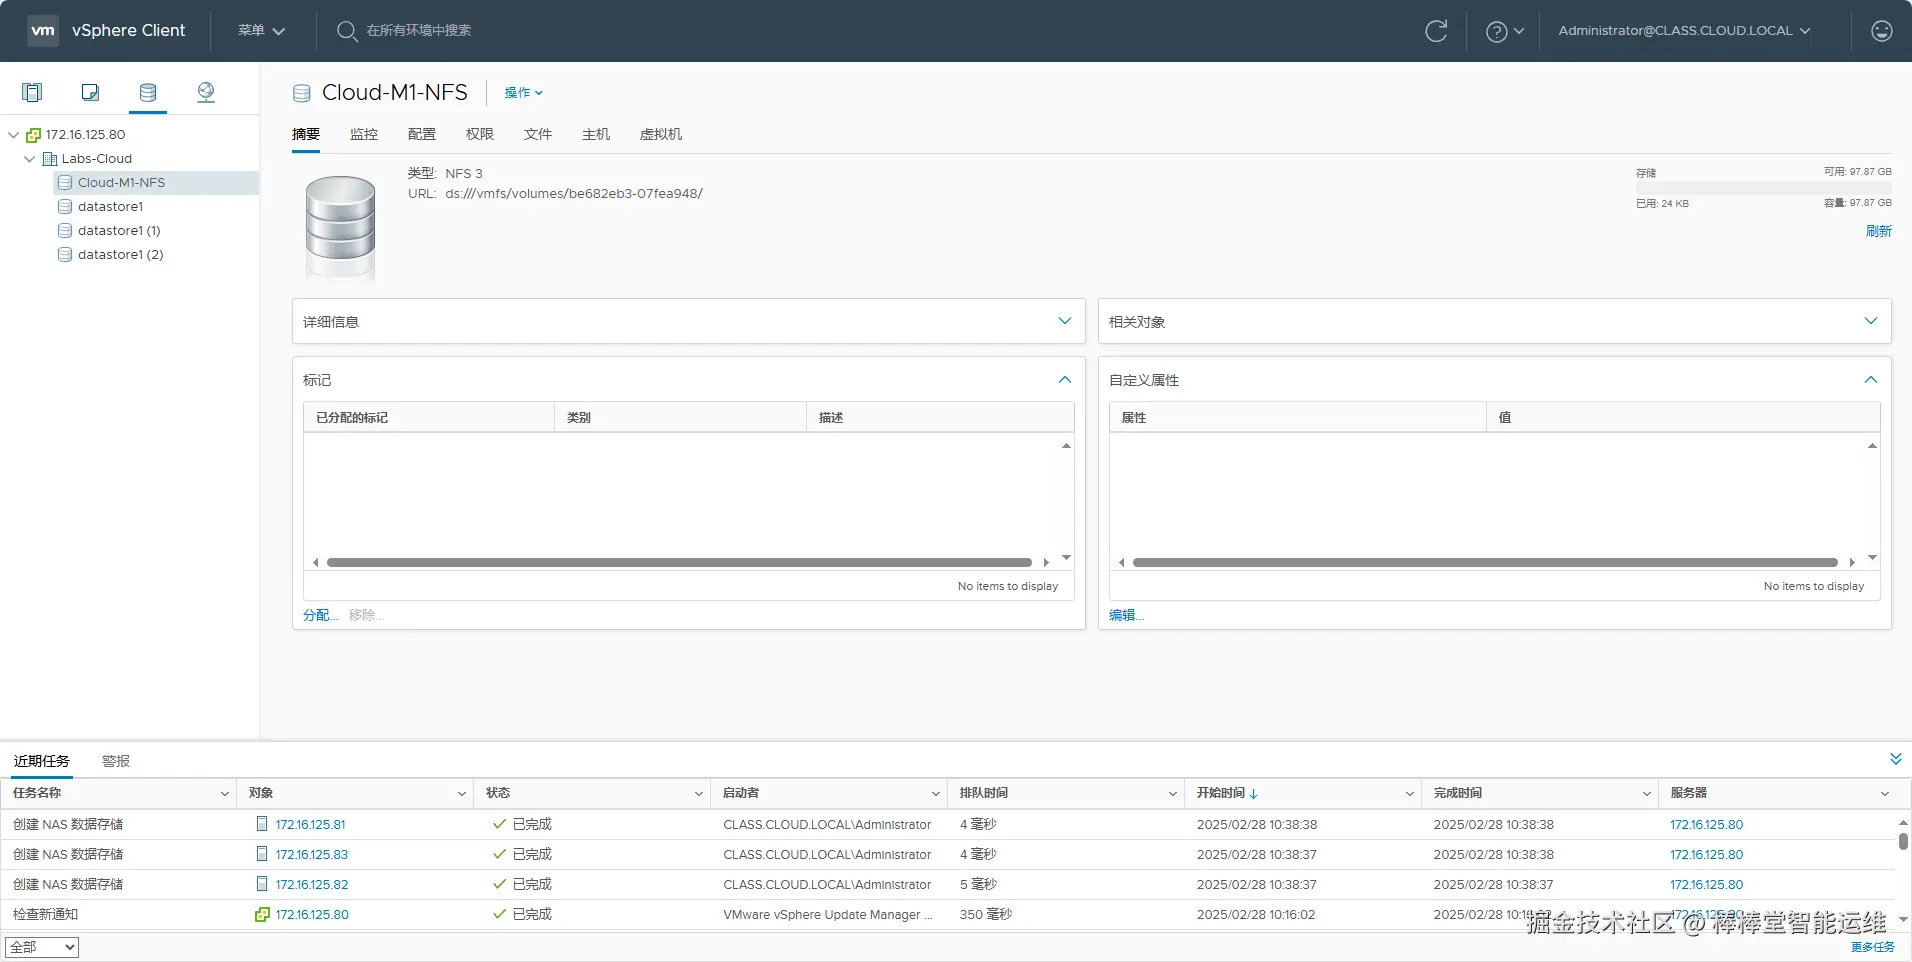The image size is (1912, 962).
Task: Click the datastore1 (2) datastore icon
Action: click(x=65, y=255)
